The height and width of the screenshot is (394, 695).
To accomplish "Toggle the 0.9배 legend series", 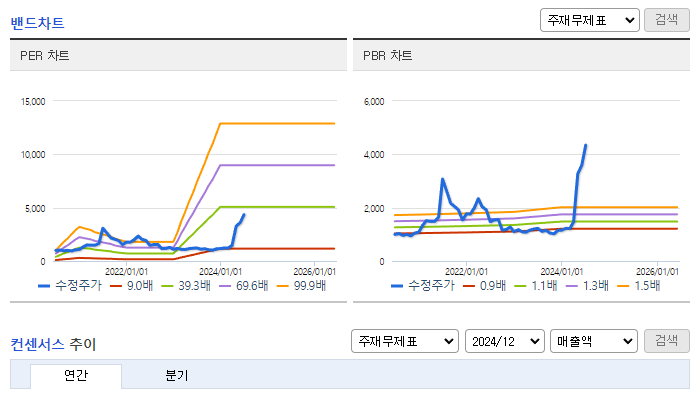I will (484, 286).
